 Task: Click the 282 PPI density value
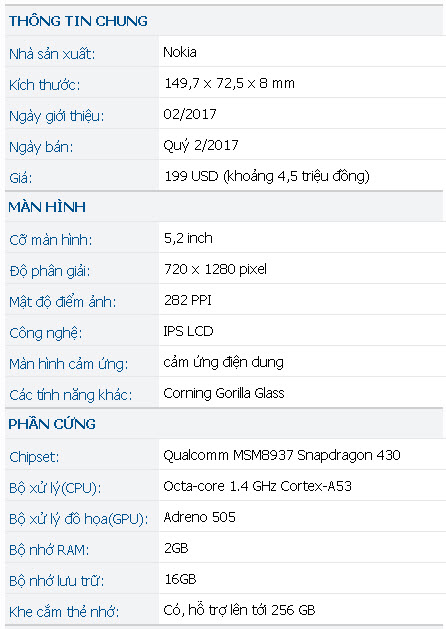tap(188, 300)
